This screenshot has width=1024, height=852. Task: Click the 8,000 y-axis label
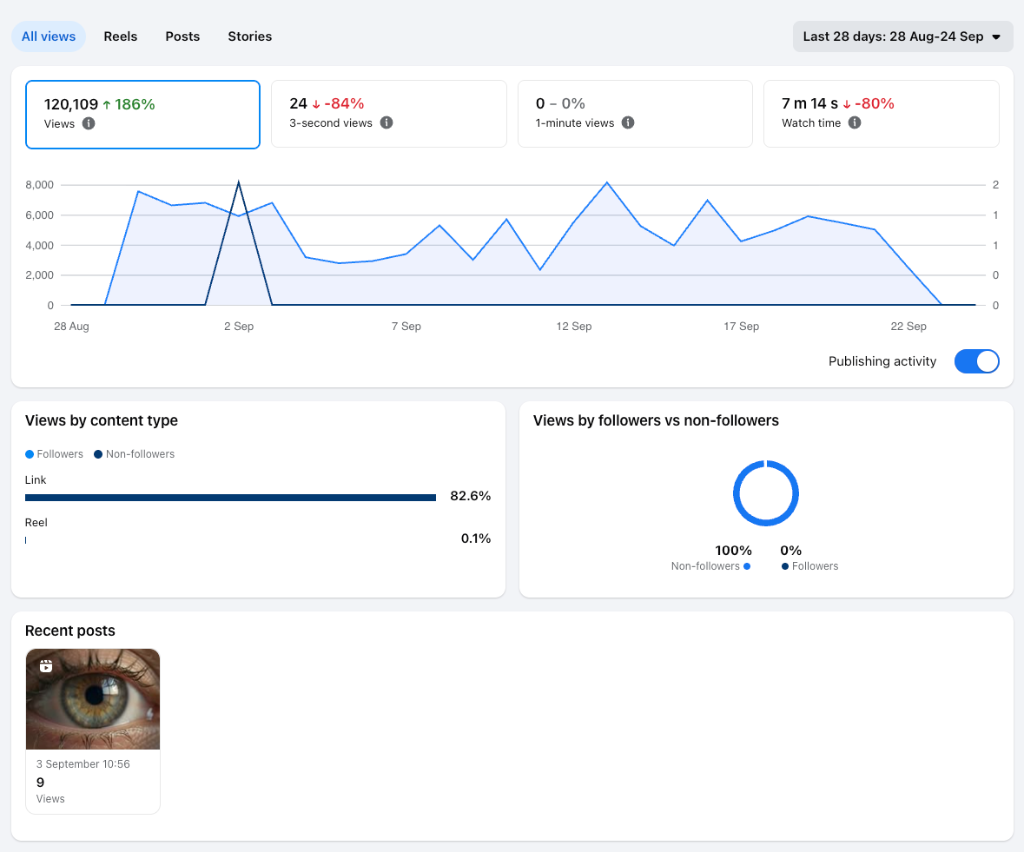(39, 185)
